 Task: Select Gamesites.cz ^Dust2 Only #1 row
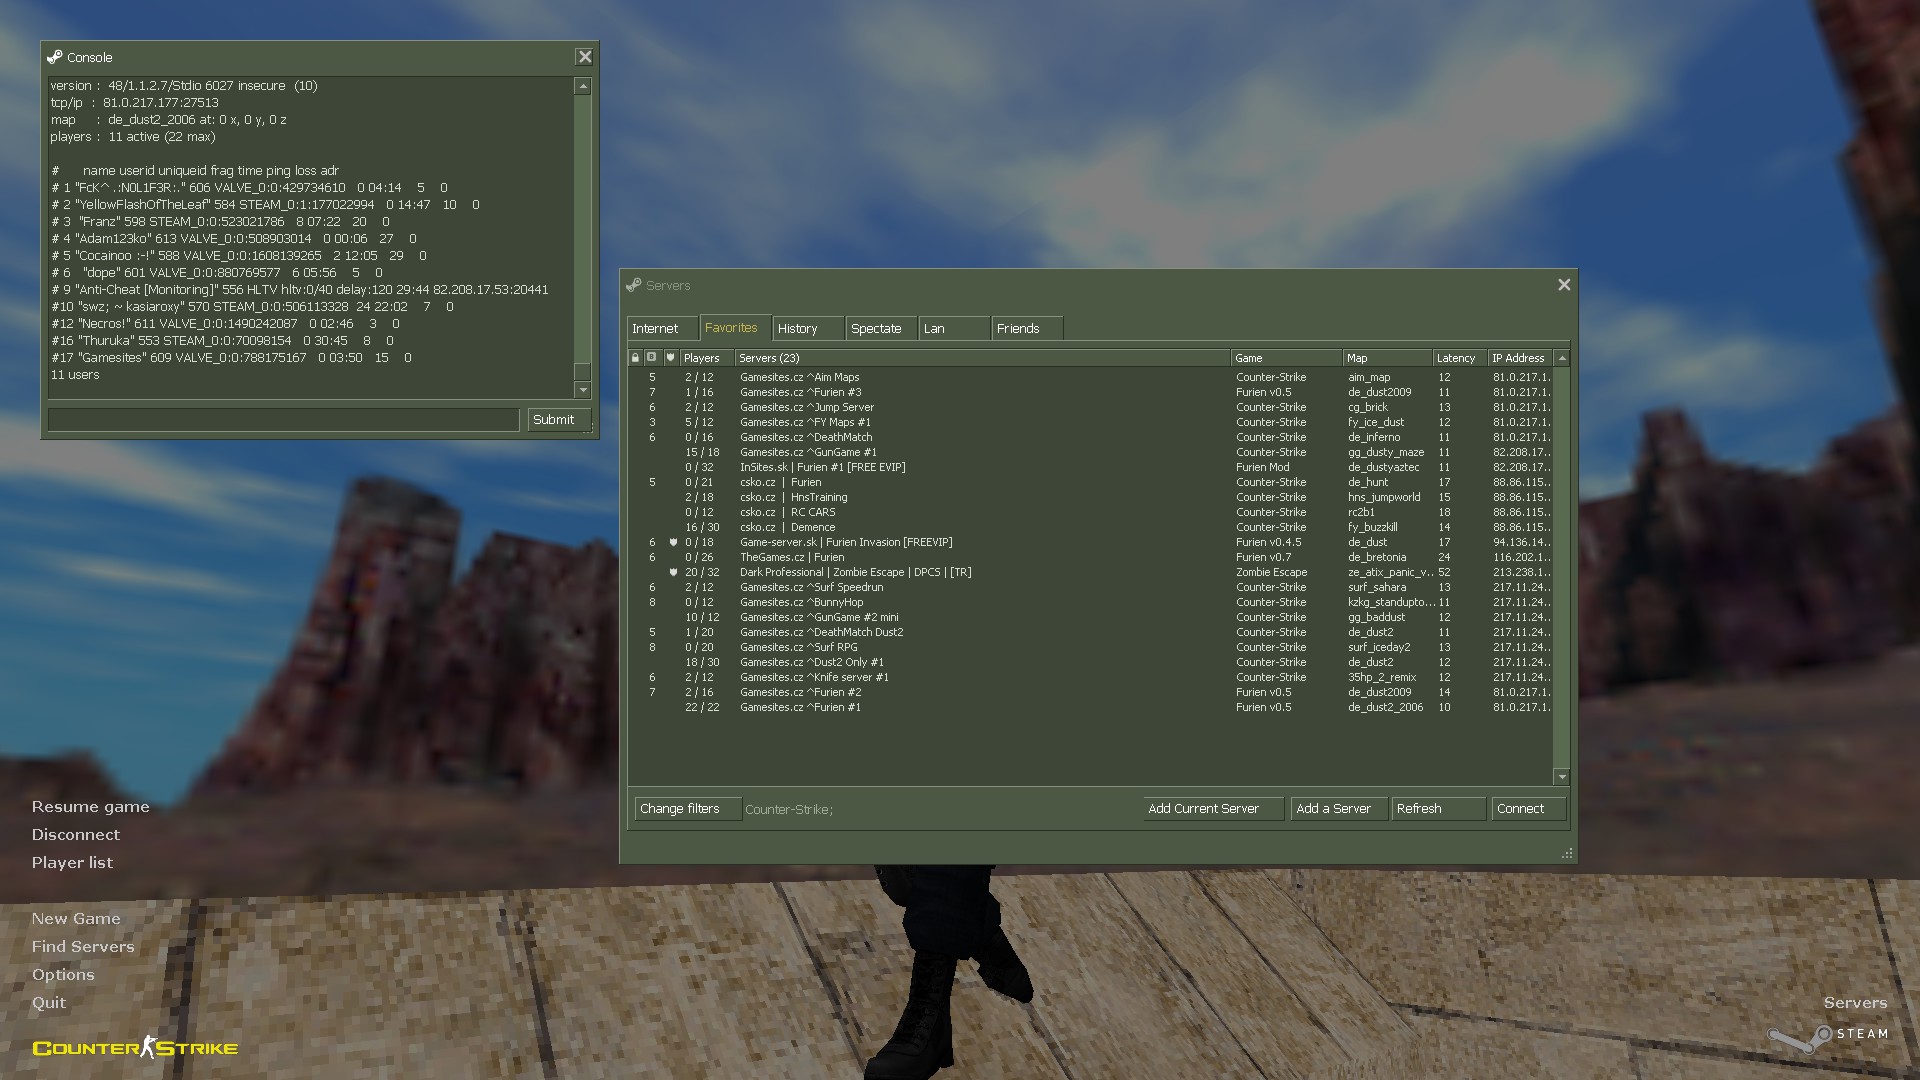click(1090, 662)
